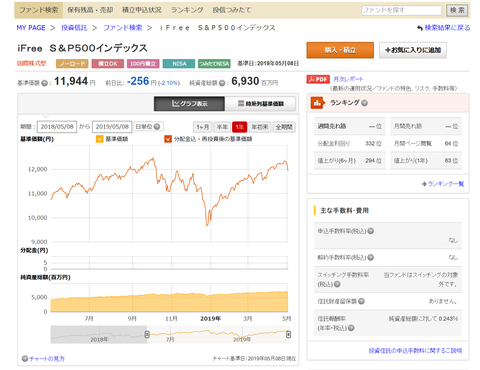Click the 購入・積立 button
Image resolution: width=480 pixels, height=370 pixels.
coord(340,50)
